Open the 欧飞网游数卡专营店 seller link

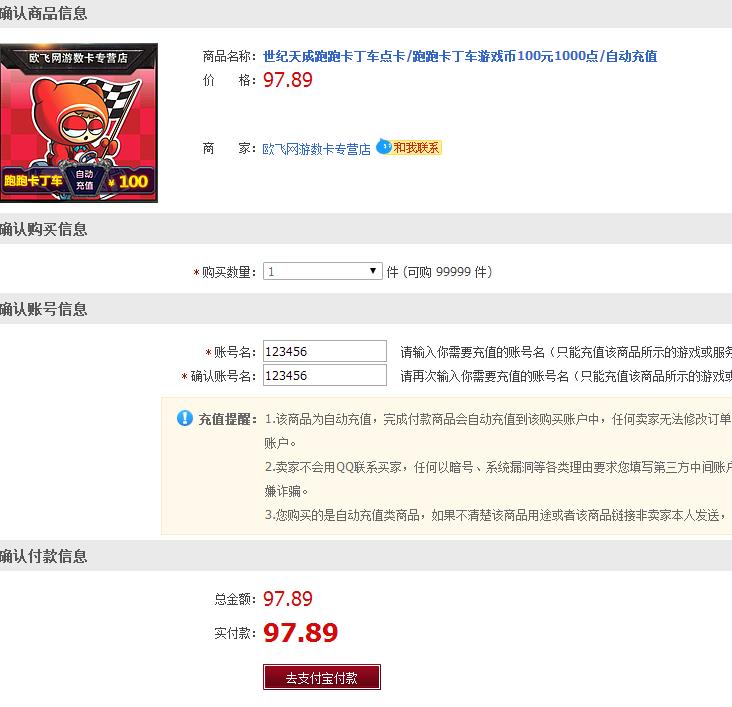[317, 148]
